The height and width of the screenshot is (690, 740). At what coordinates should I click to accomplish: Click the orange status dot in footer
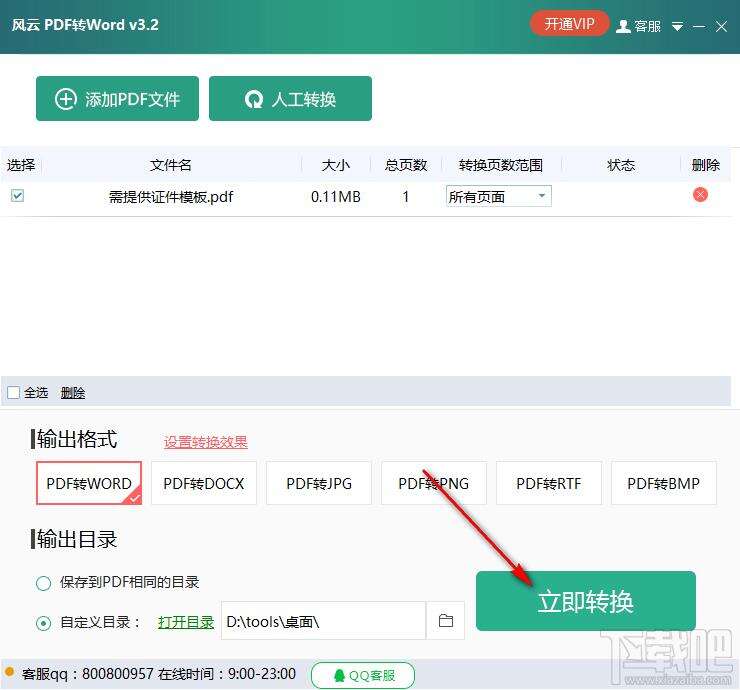[9, 671]
